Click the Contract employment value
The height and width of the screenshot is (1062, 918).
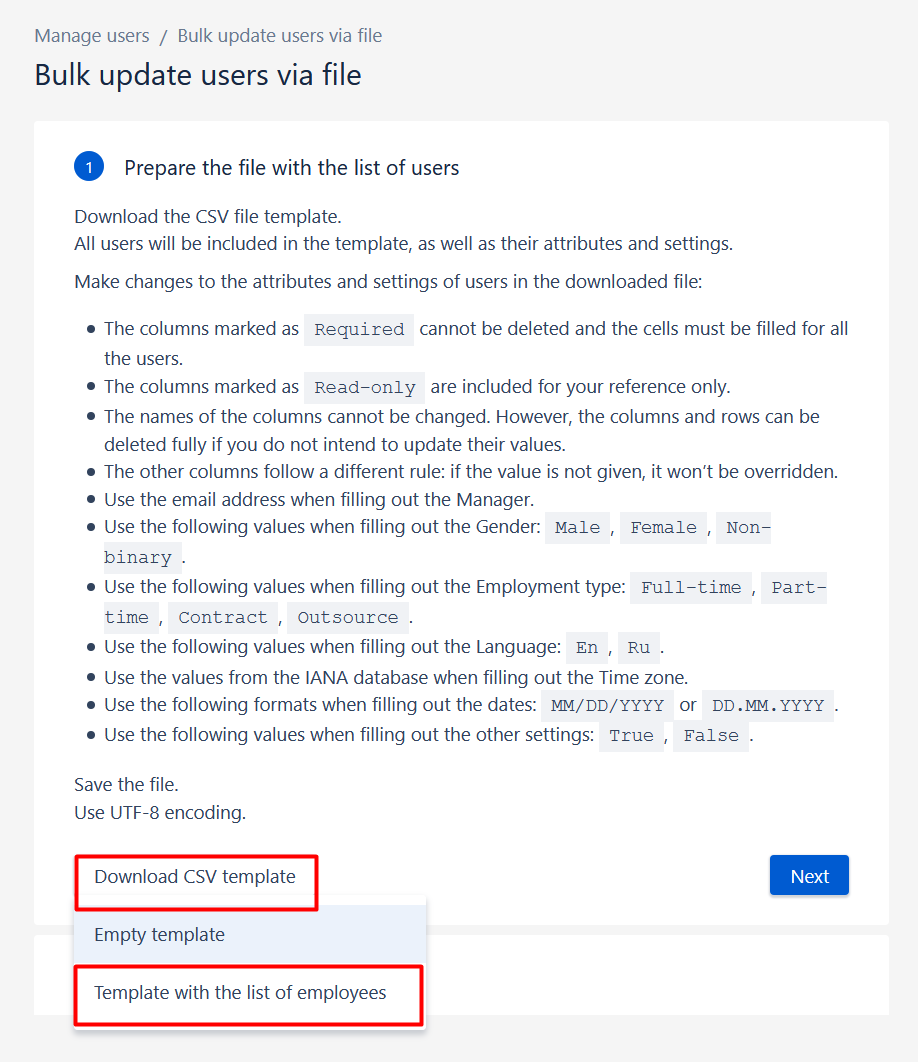coord(223,618)
